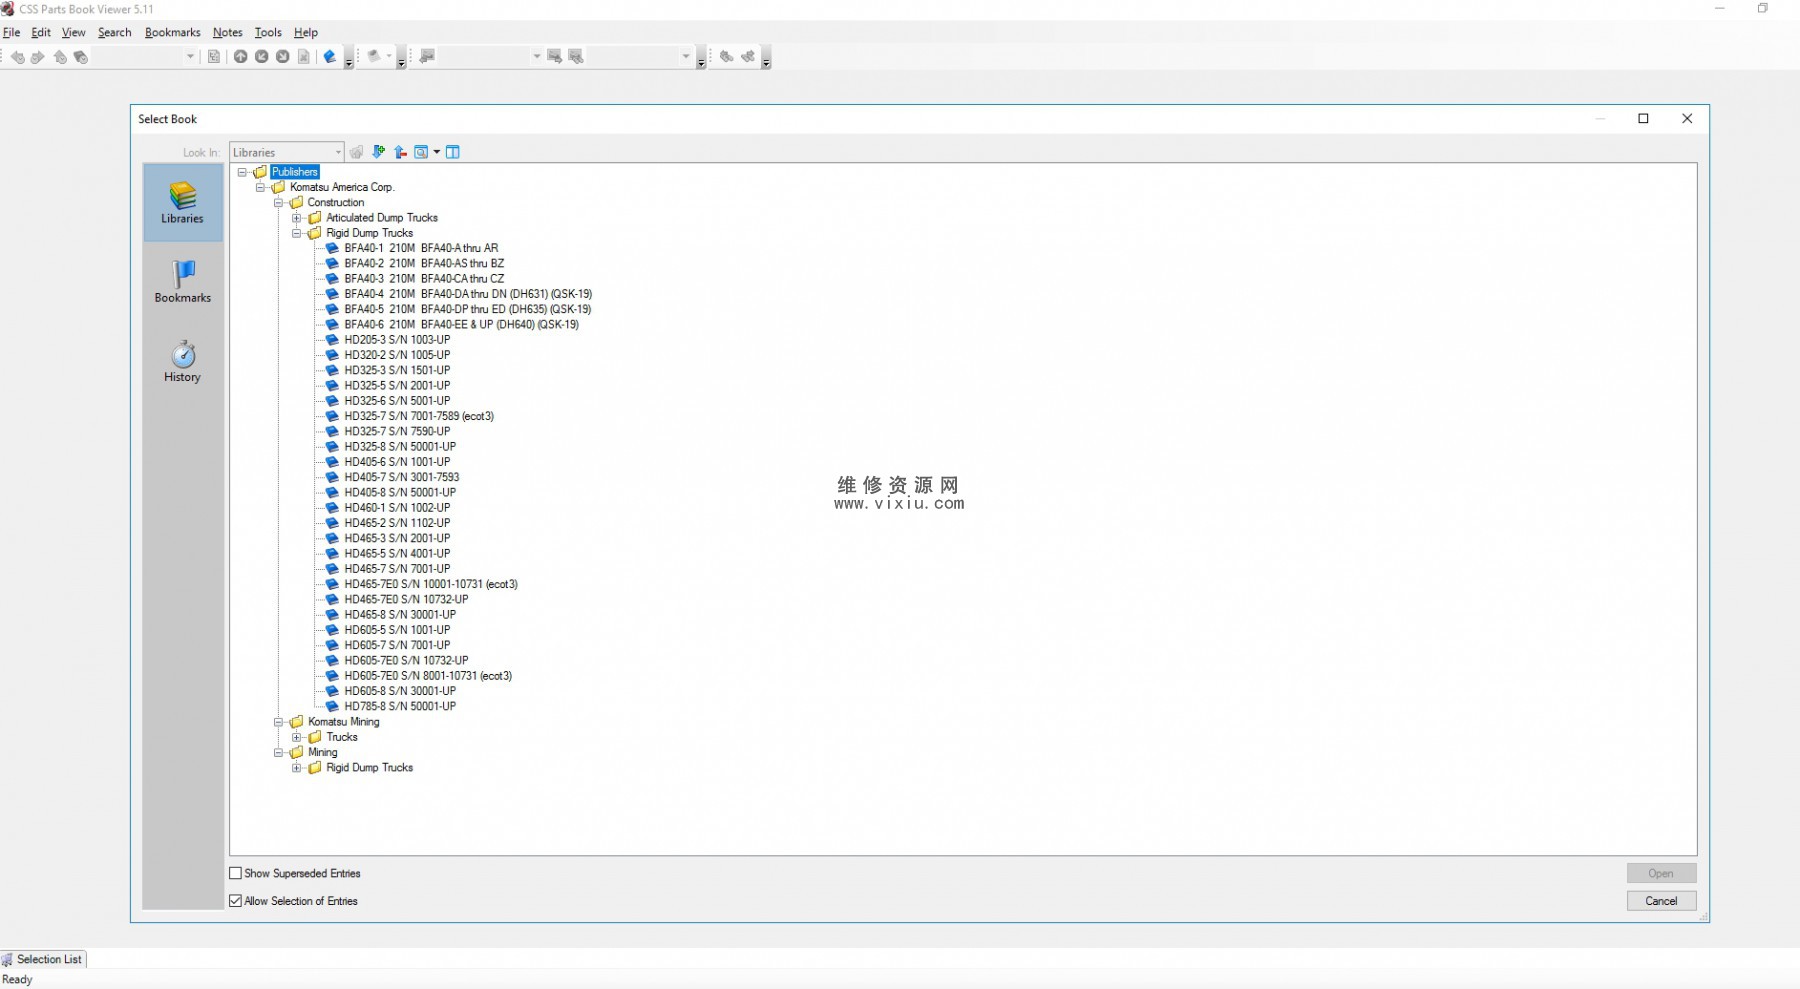Click the find-in-tree magnifier icon in the dialog
The height and width of the screenshot is (989, 1800).
coord(421,152)
